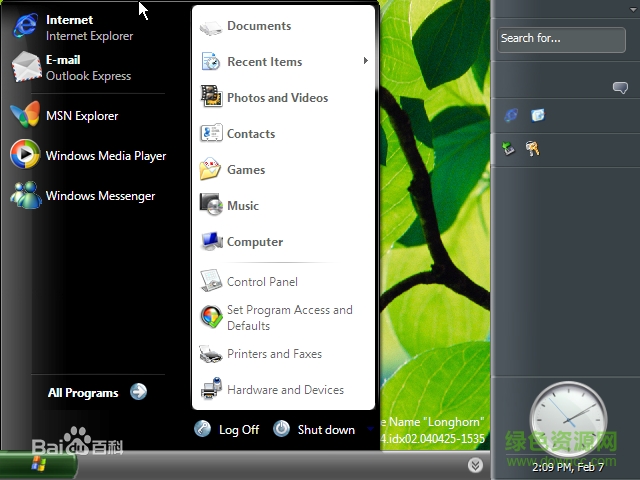Click the keys icon in sidebar
This screenshot has height=480, width=640.
533,148
